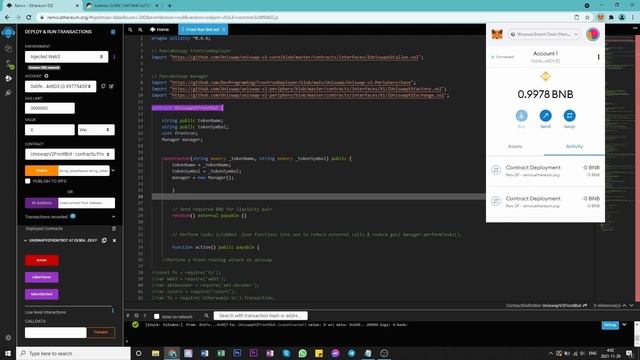Open Deploy & Run sidebar icon
The height and width of the screenshot is (360, 640).
(8, 78)
